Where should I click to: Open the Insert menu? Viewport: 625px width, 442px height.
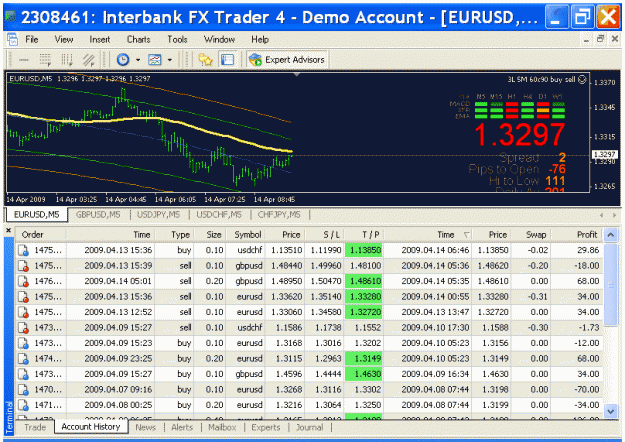[x=100, y=39]
